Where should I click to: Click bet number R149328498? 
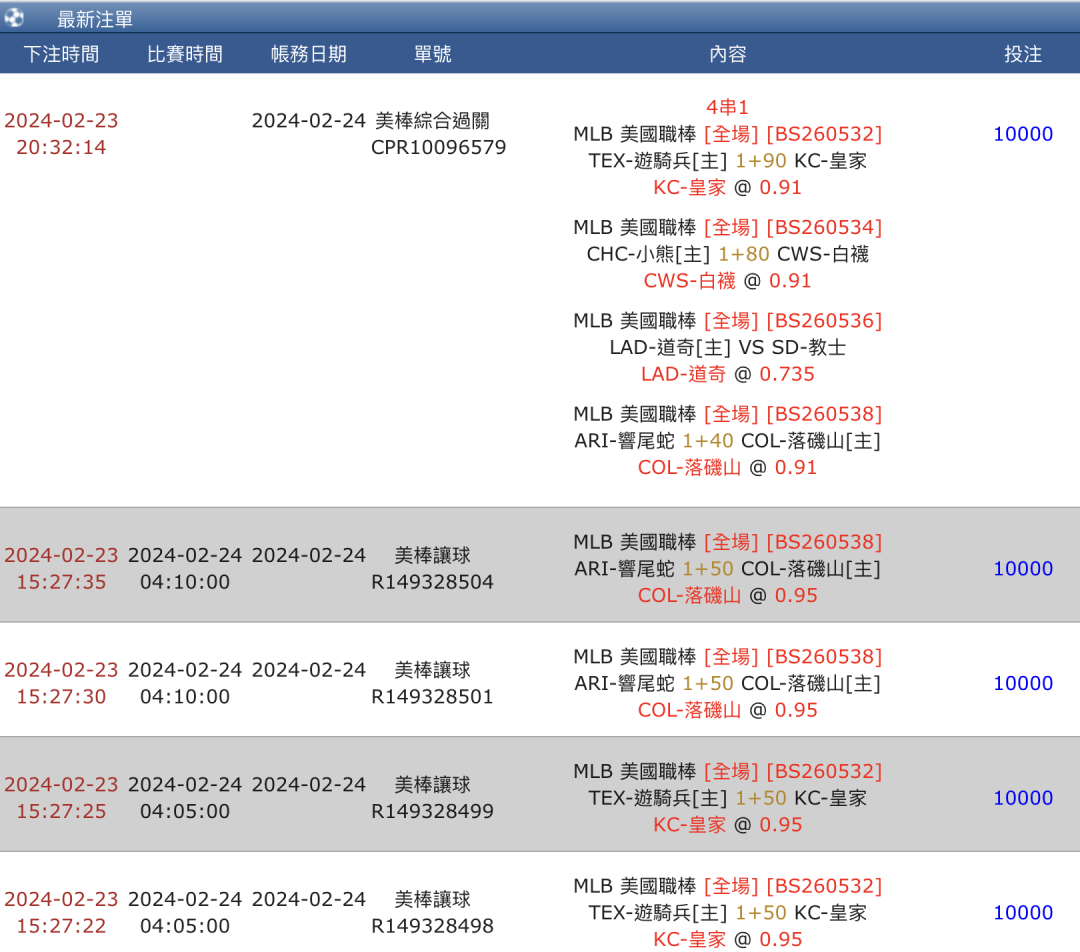(433, 926)
